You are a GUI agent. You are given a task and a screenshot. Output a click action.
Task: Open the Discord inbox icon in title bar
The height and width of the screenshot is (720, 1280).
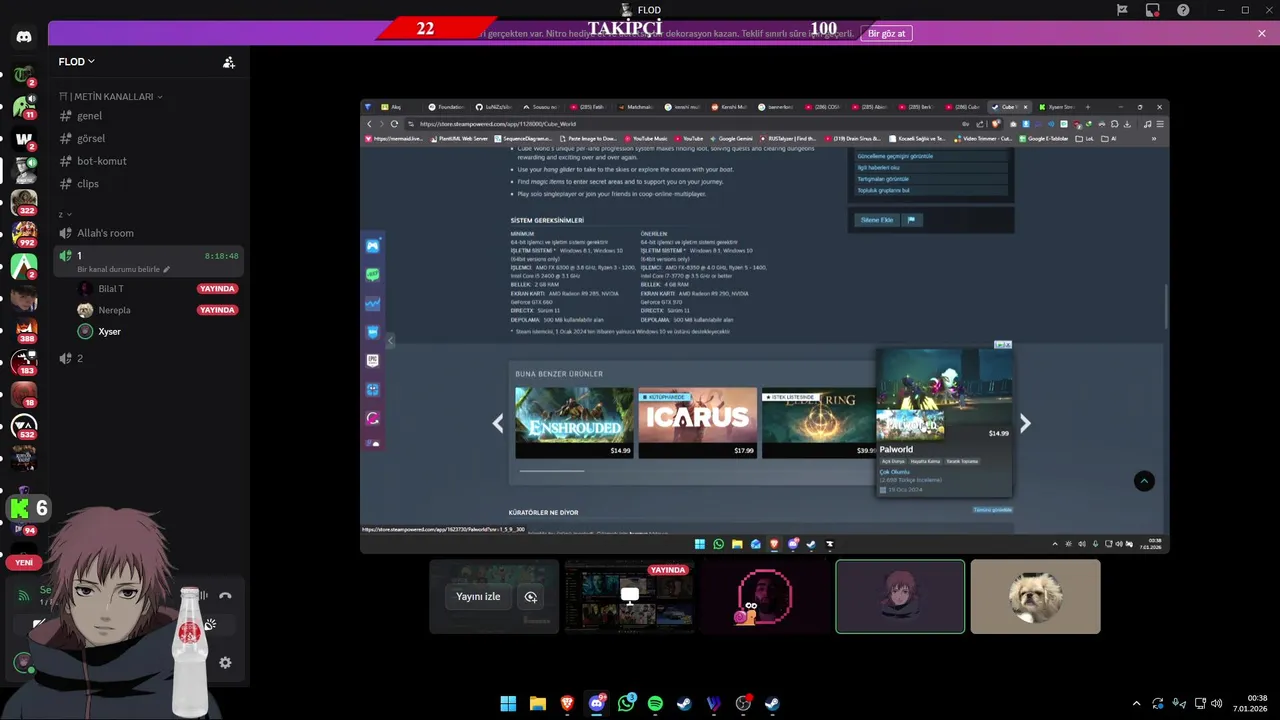click(1153, 10)
